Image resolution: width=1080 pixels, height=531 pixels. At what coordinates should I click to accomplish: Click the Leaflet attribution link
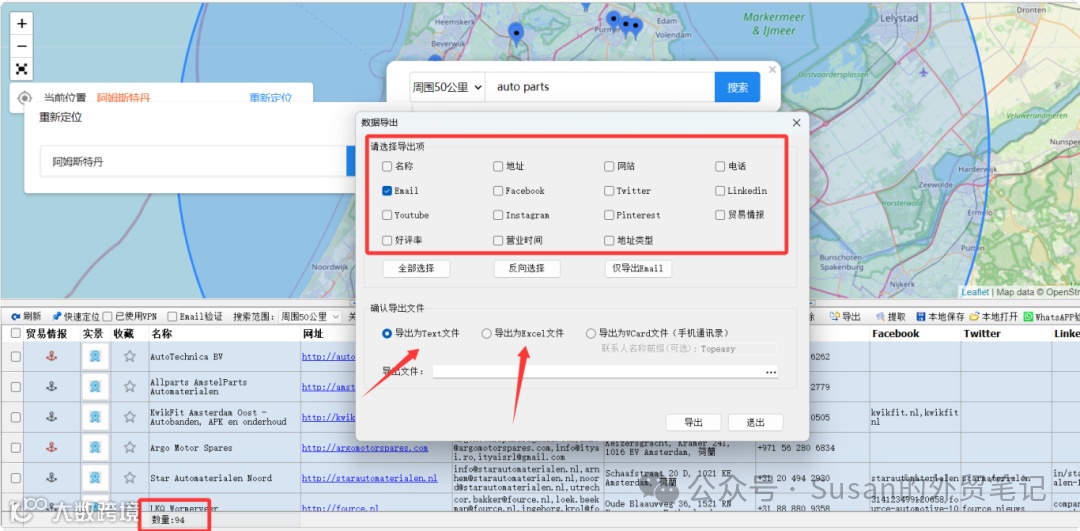975,292
